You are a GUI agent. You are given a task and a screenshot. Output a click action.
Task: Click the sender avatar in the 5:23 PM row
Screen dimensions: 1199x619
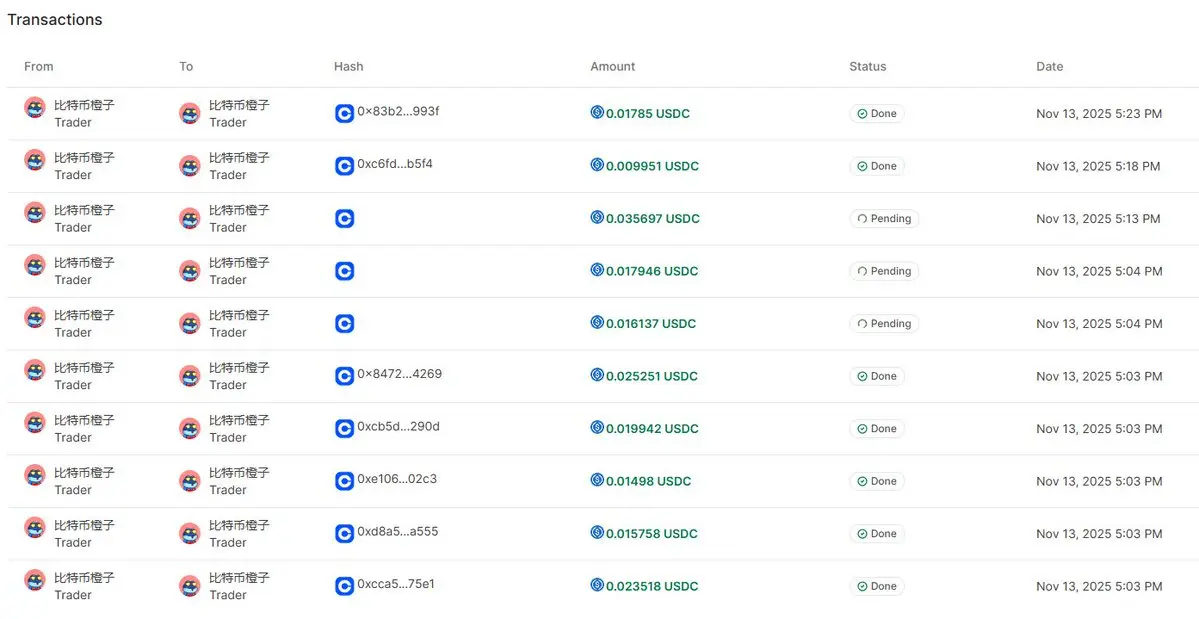pos(35,109)
